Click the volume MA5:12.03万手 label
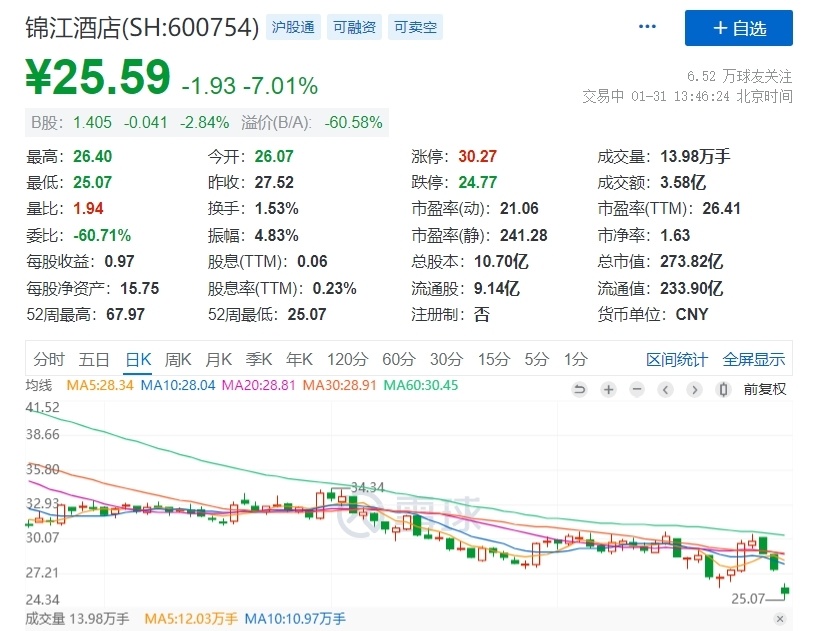 (191, 619)
